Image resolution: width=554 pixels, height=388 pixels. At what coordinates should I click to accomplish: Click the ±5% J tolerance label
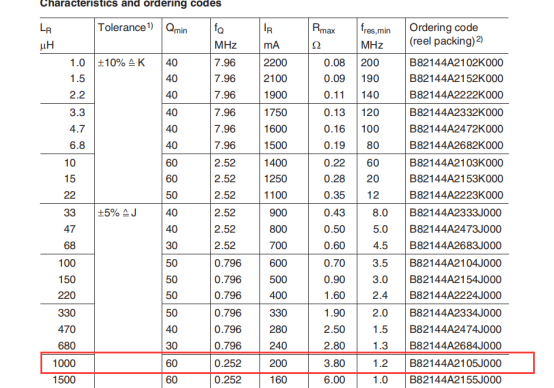117,213
